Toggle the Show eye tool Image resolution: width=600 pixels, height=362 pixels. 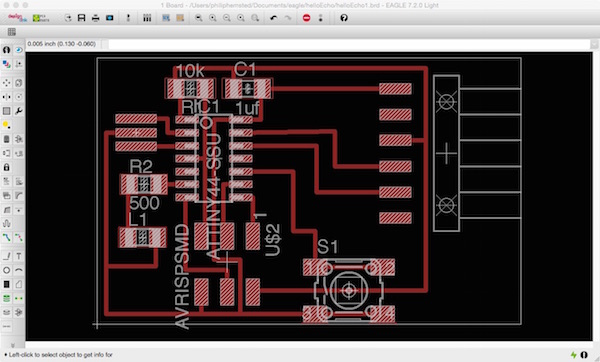(x=18, y=50)
